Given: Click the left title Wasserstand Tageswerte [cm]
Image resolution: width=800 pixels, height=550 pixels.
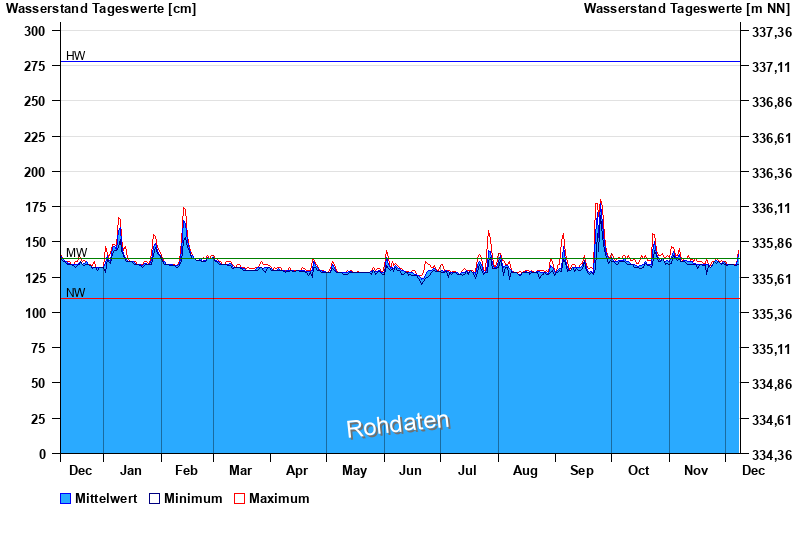Looking at the screenshot, I should (101, 9).
